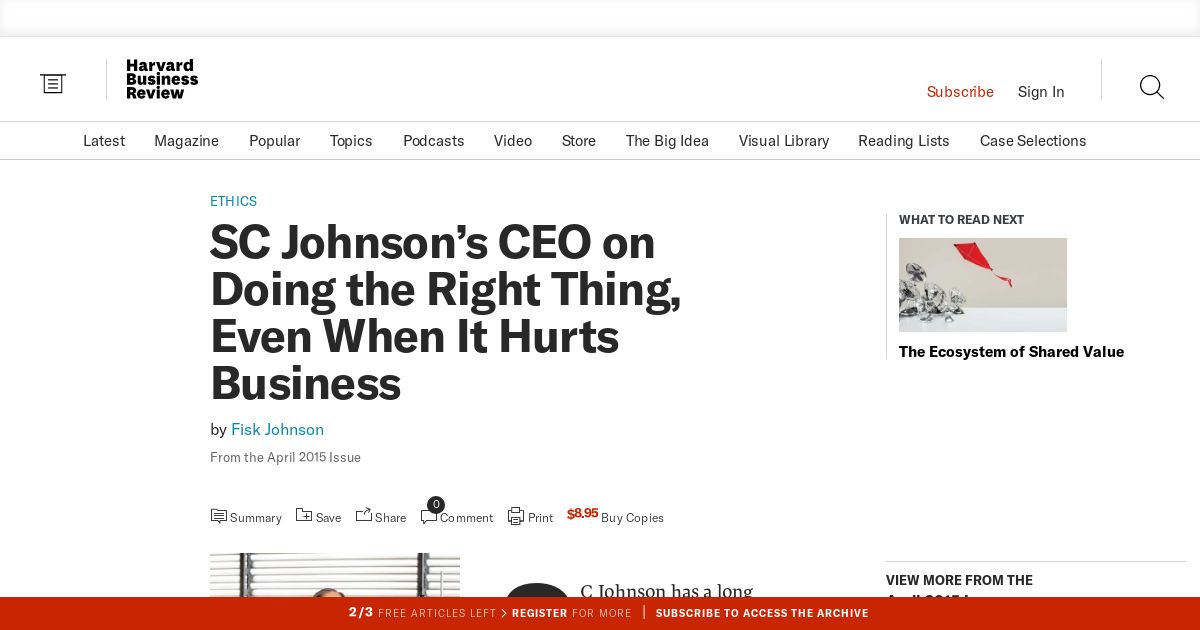Share the article via Share icon
The image size is (1200, 630).
click(x=364, y=514)
